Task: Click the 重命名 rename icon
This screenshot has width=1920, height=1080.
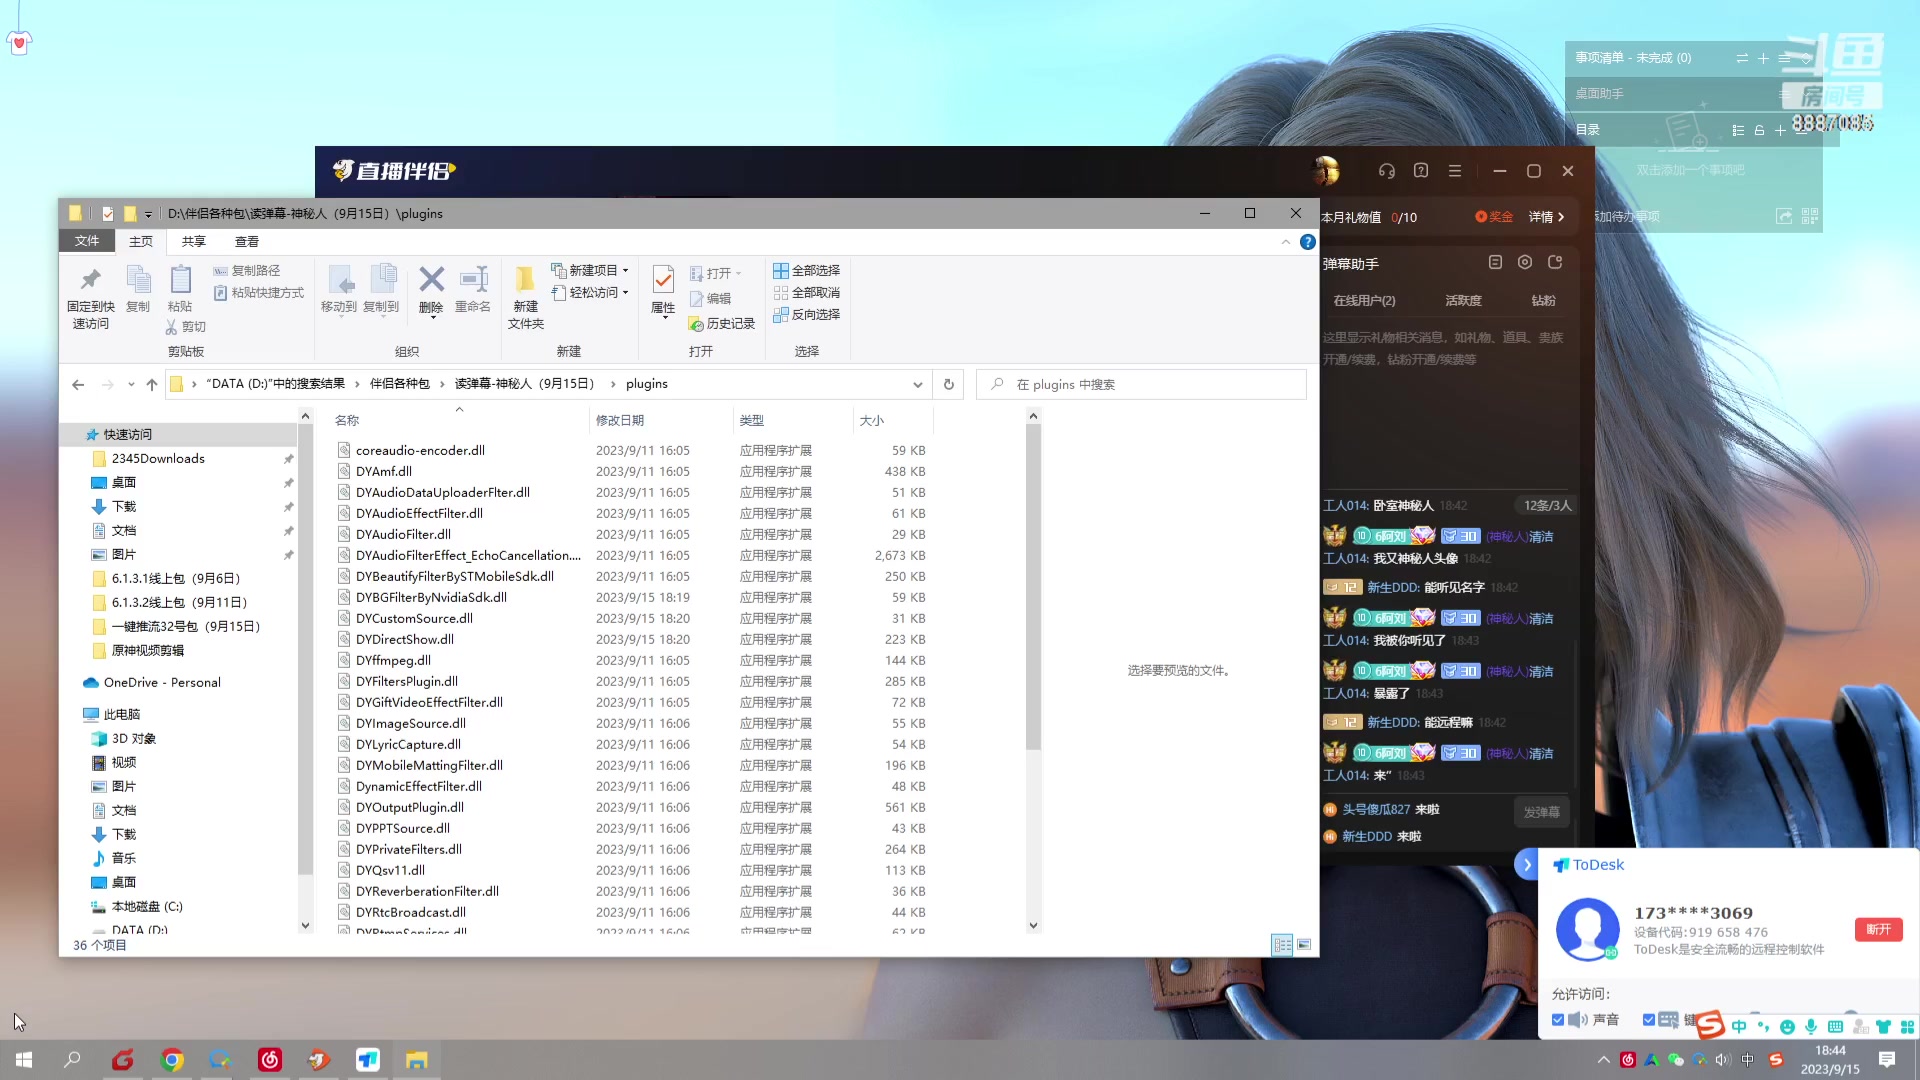Action: point(473,279)
